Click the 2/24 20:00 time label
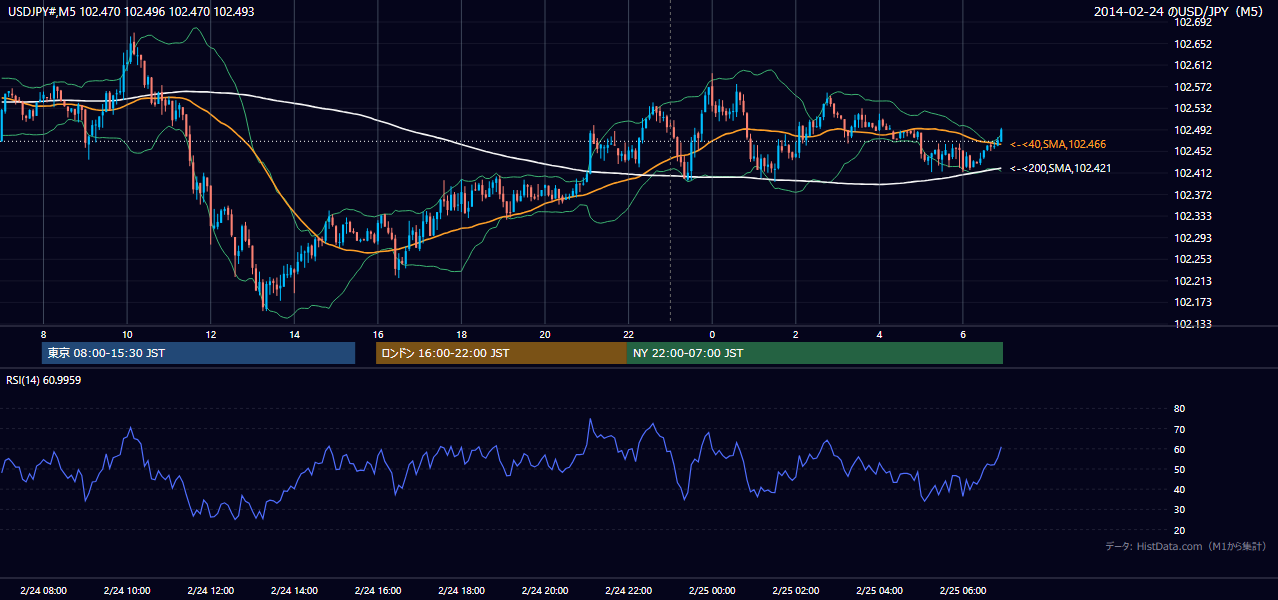 point(545,591)
